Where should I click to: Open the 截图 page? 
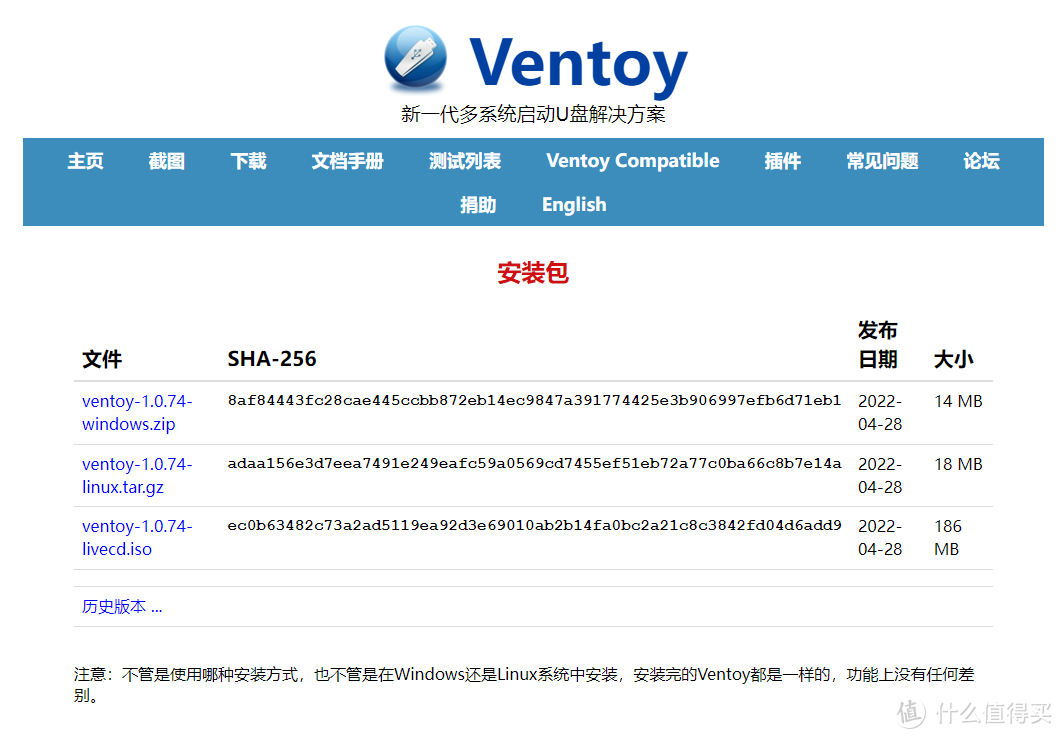coord(165,161)
